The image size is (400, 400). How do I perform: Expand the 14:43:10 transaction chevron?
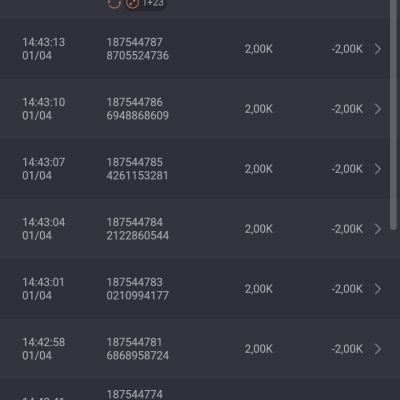pos(378,109)
